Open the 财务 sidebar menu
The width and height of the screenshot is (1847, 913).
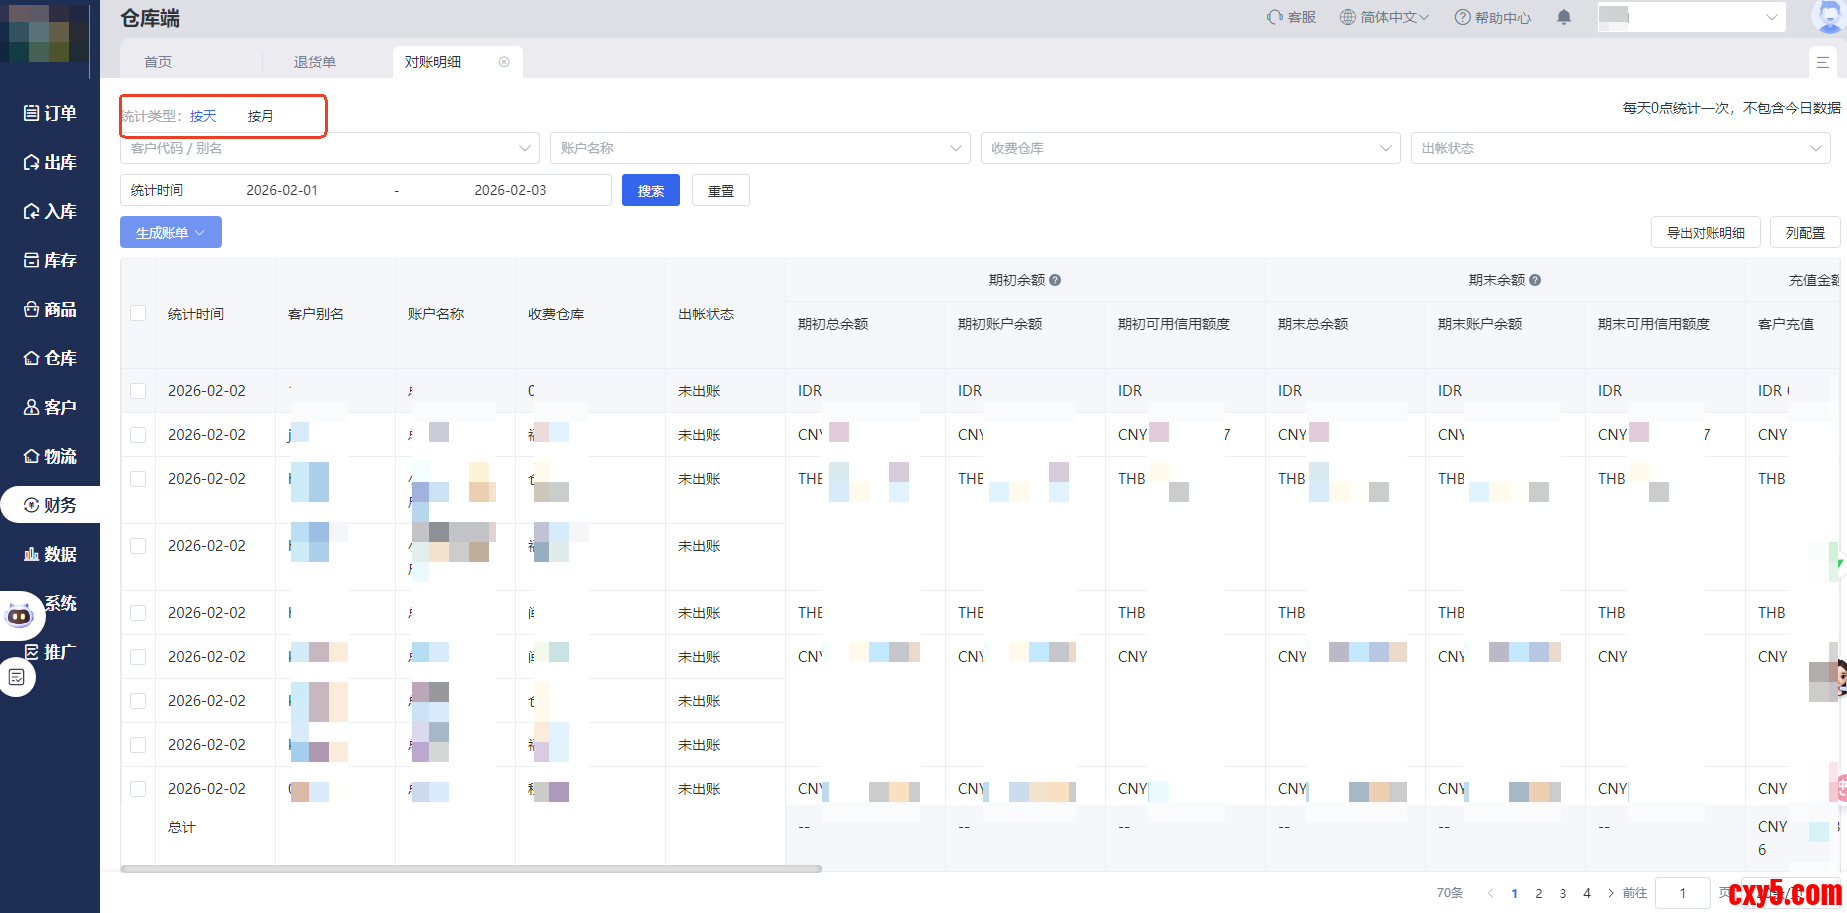[x=50, y=505]
